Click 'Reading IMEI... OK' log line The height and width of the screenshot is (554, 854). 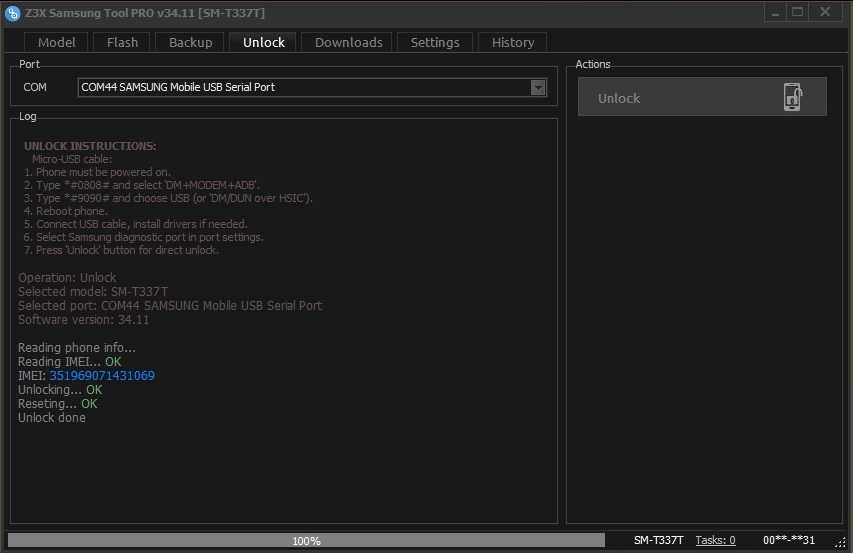(70, 362)
